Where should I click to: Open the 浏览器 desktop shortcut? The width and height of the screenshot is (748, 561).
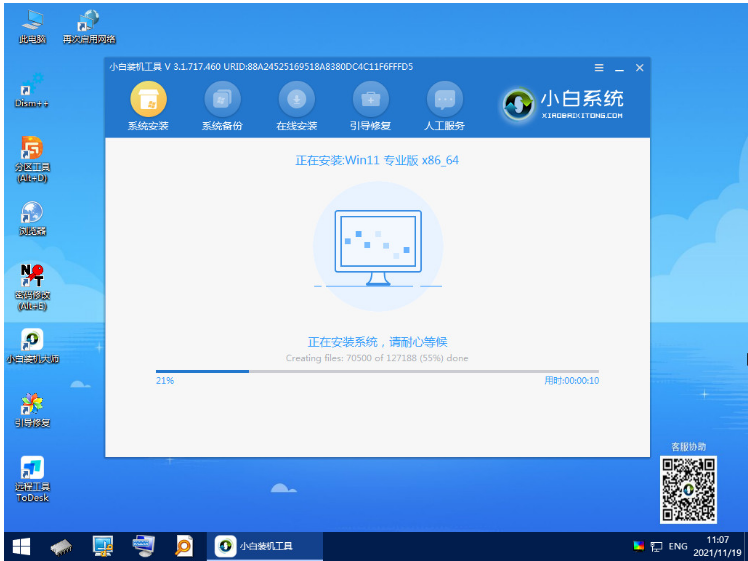(x=32, y=217)
